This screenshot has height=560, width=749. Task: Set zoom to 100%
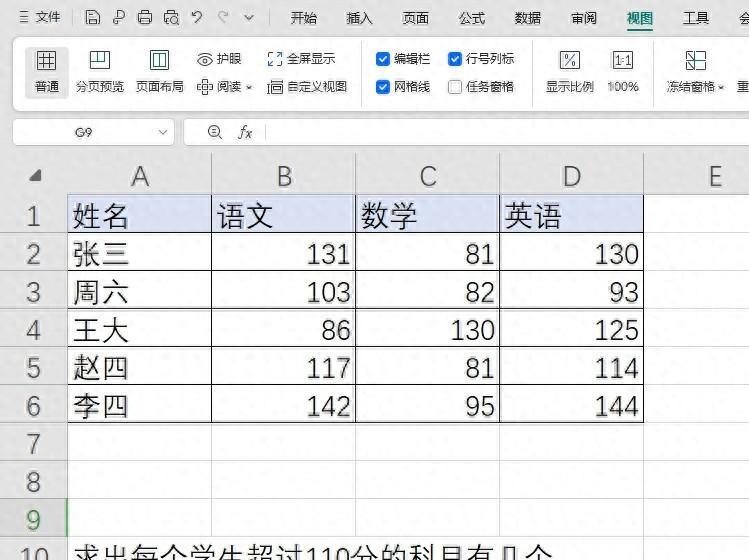point(623,72)
